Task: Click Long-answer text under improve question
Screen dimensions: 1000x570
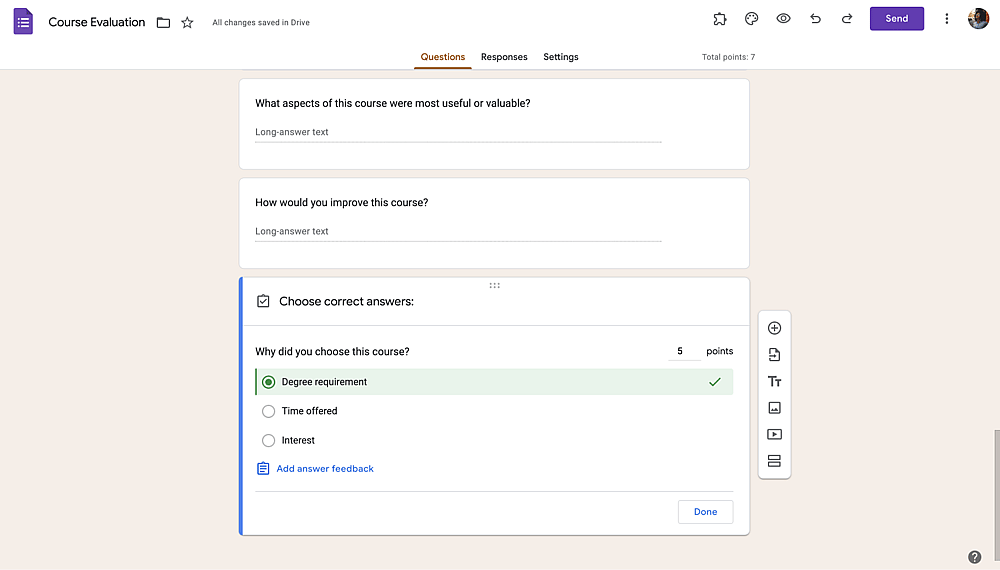Action: 291,231
